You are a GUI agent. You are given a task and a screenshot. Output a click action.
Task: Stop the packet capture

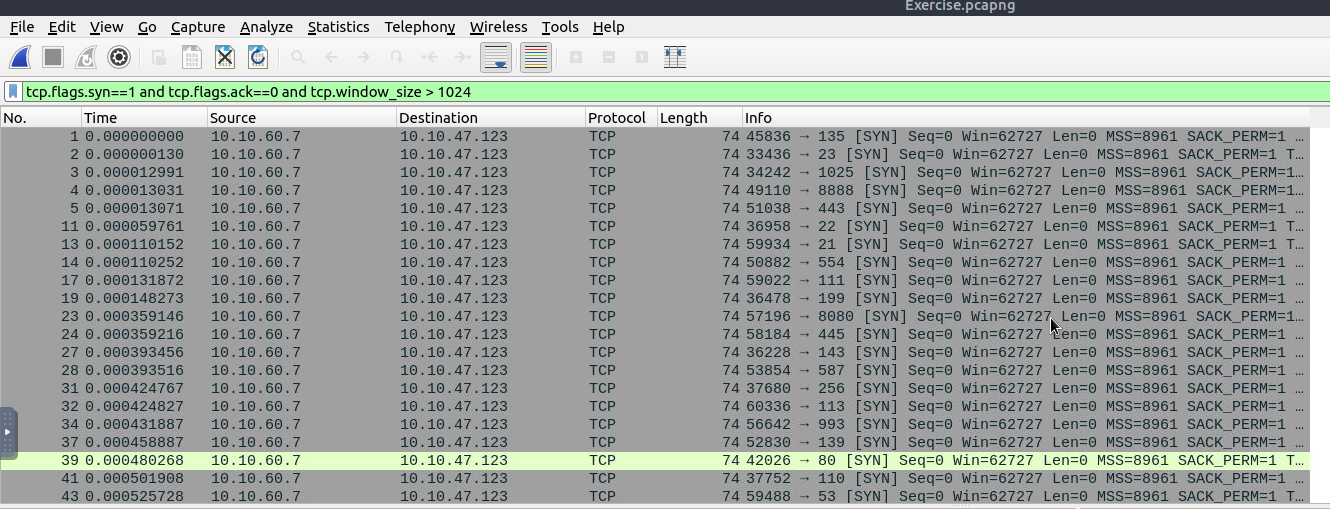(53, 58)
